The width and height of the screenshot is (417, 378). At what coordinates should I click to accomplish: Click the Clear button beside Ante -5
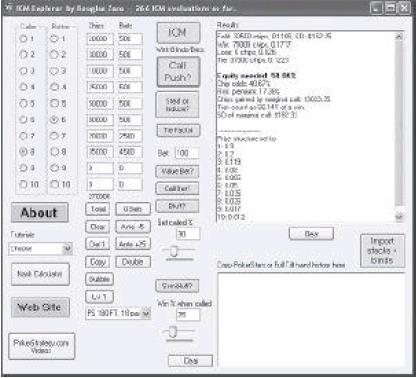99,227
